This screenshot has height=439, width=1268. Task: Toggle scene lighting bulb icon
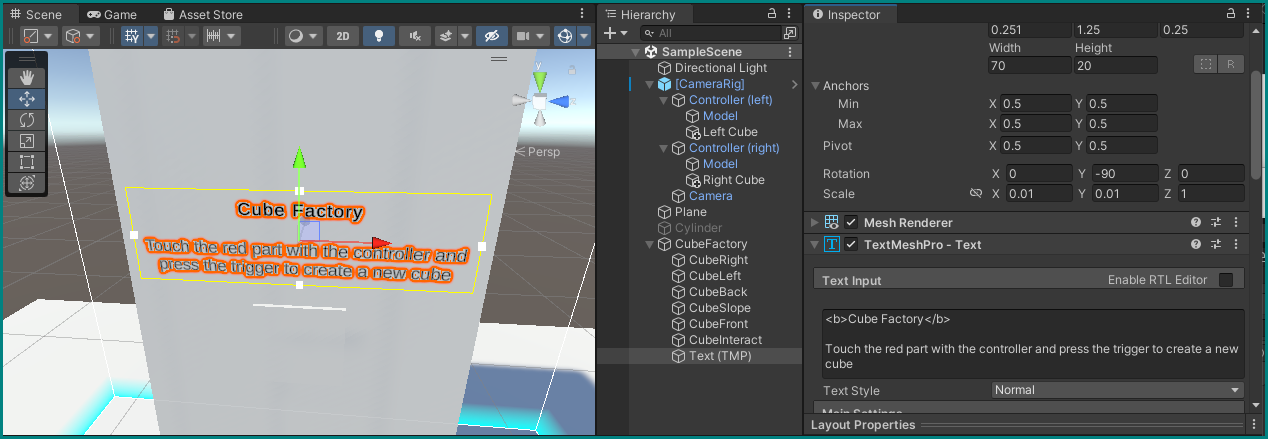(x=378, y=36)
